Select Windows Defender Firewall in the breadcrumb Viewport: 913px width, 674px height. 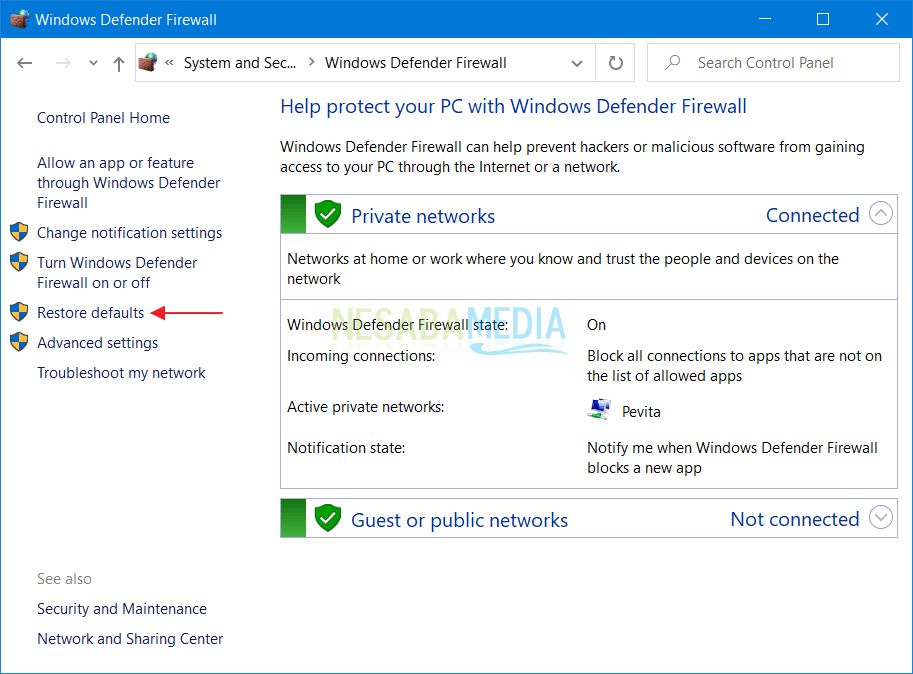pyautogui.click(x=415, y=62)
